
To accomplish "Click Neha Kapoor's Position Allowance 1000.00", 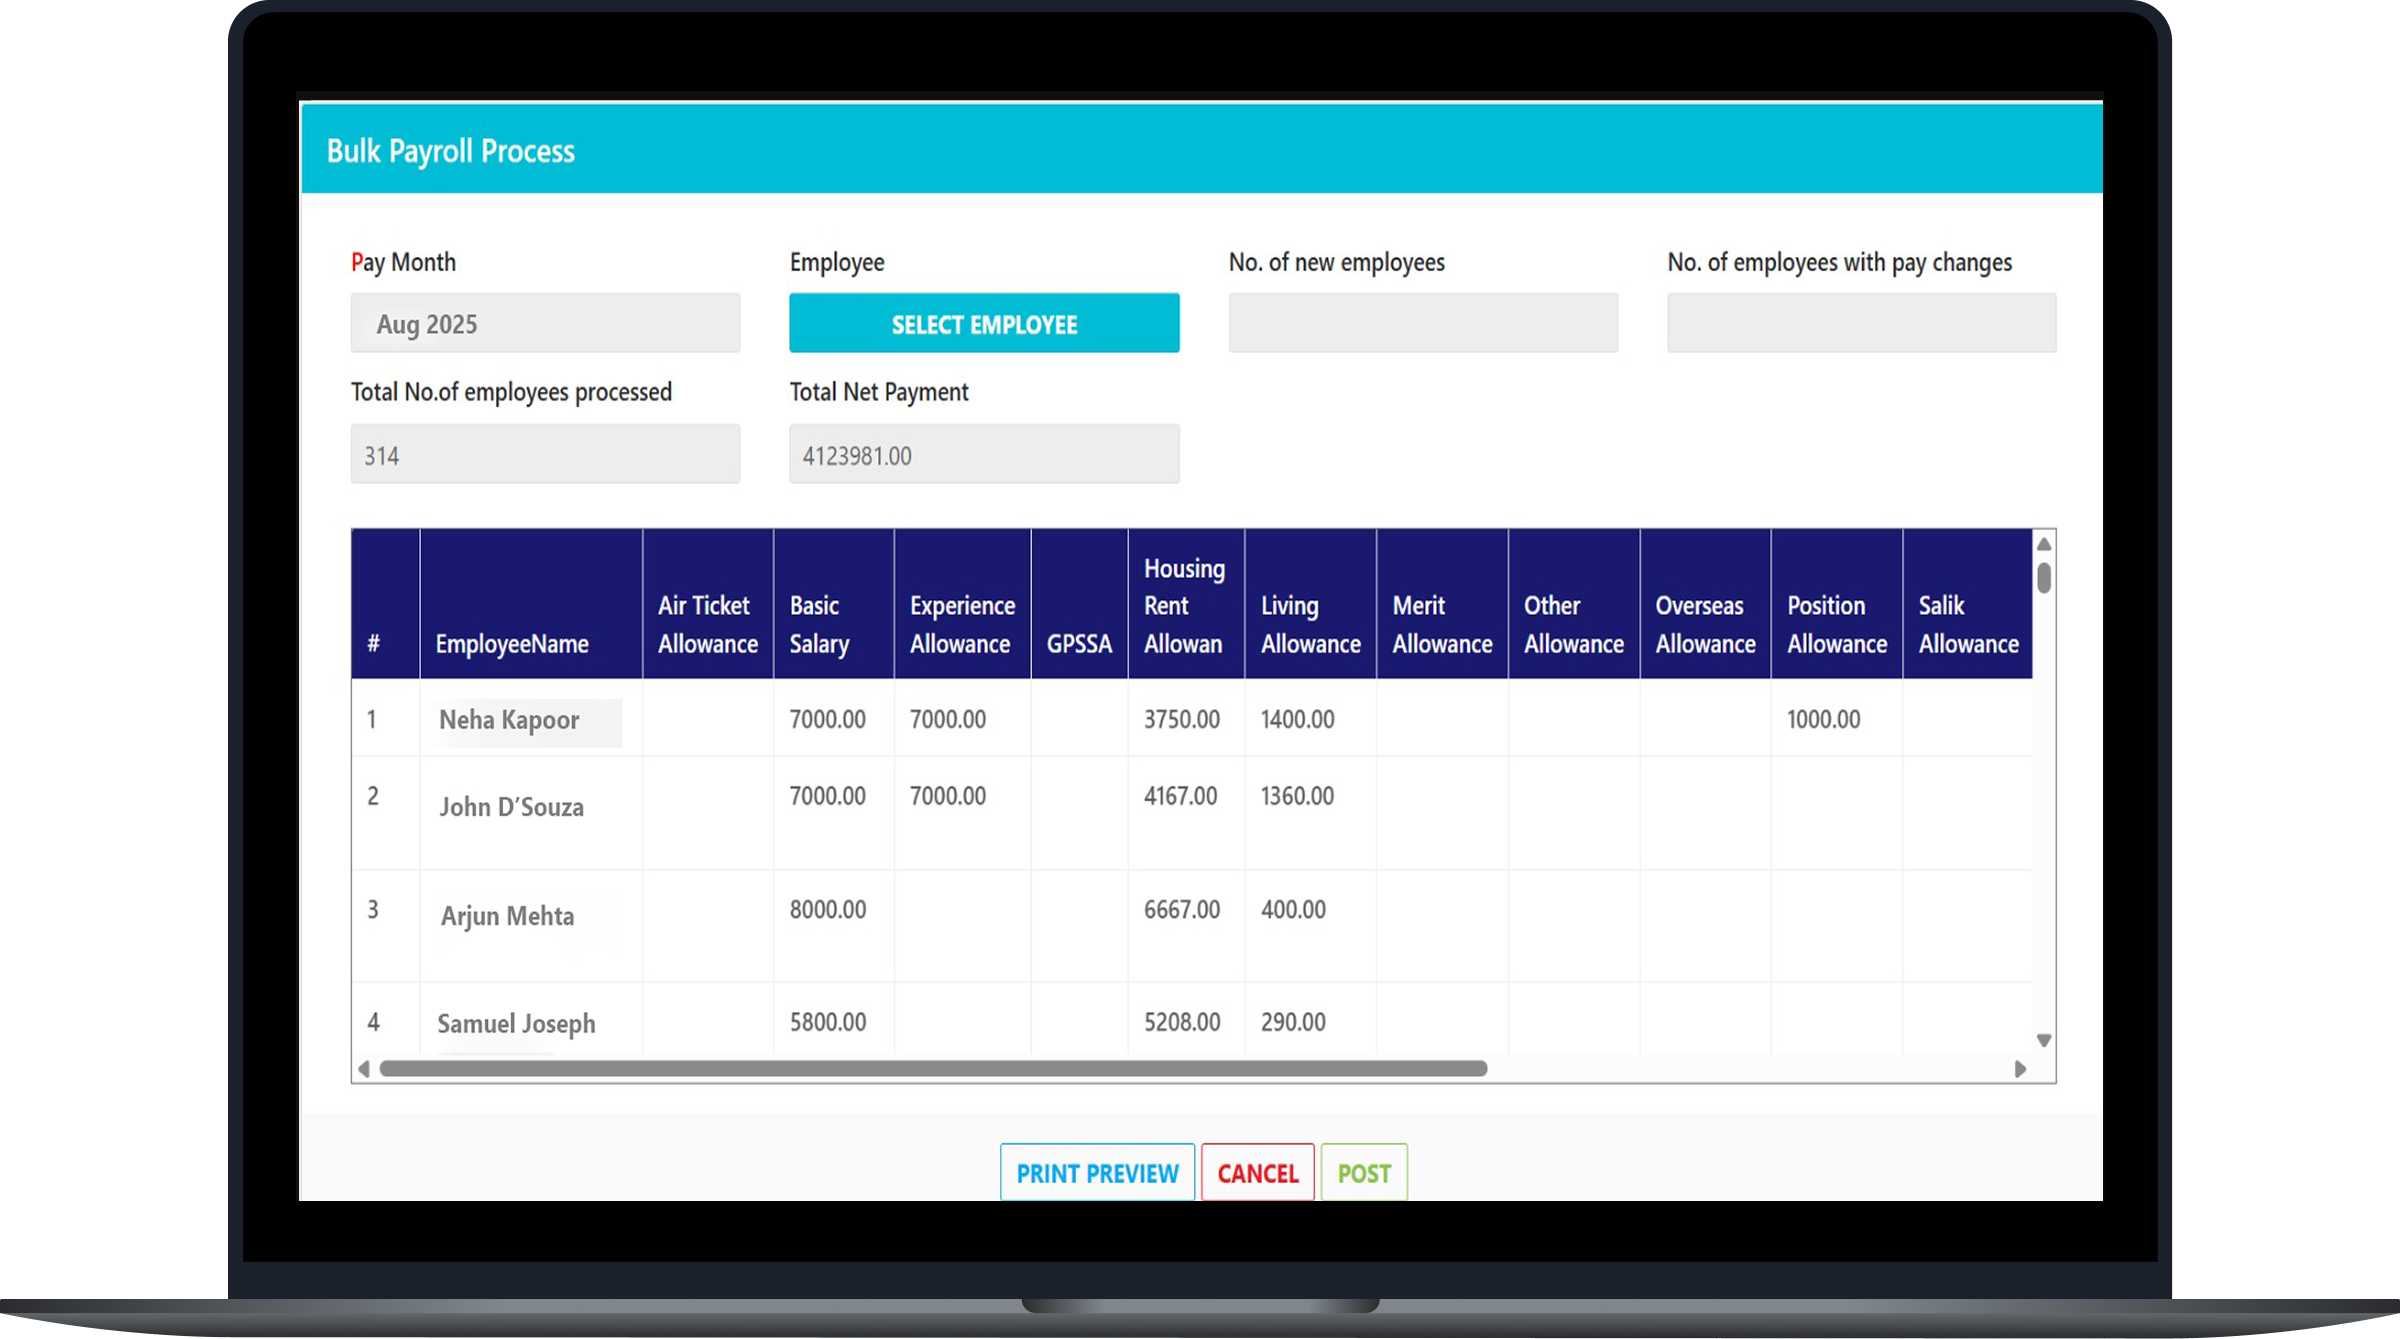I will [x=1823, y=719].
